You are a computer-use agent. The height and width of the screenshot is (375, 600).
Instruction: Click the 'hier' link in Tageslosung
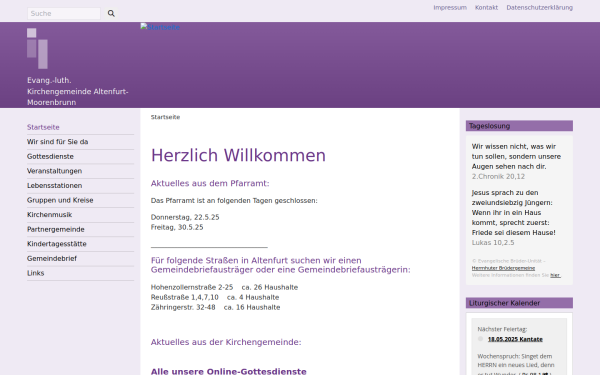point(555,275)
